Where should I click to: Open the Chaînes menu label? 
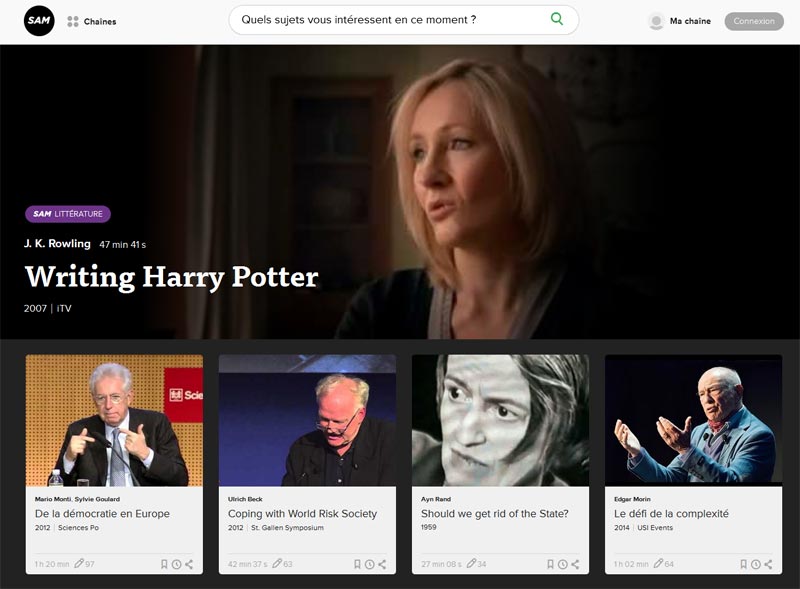(x=100, y=21)
